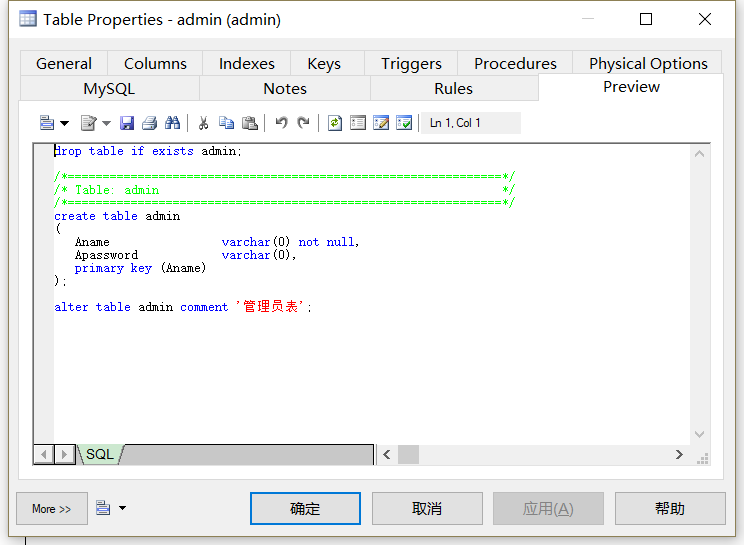The image size is (744, 545).
Task: Close the Table Properties dialog
Action: pos(705,19)
